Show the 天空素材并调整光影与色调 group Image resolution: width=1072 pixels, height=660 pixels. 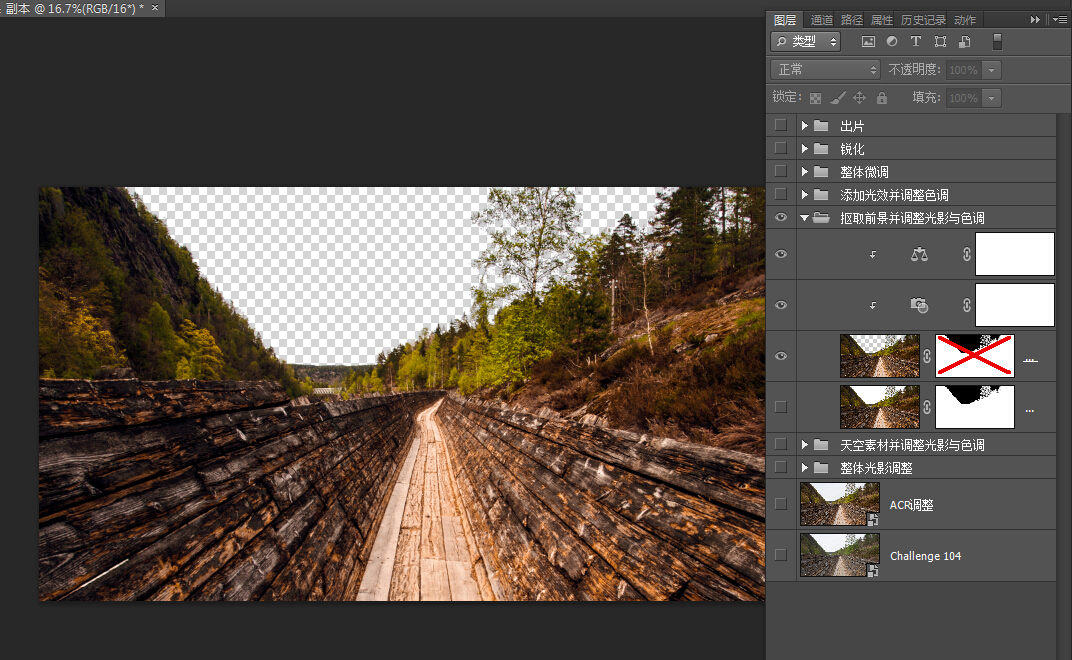(781, 444)
